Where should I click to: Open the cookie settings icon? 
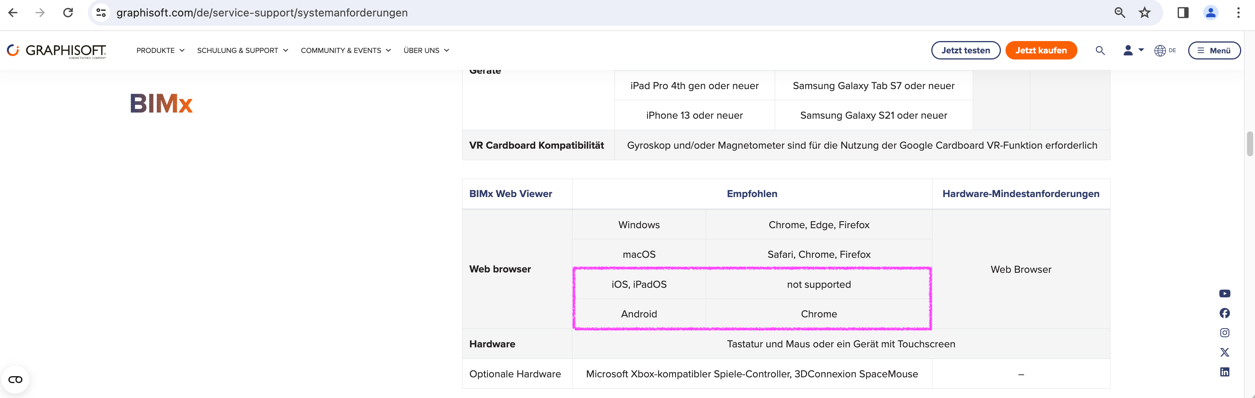pyautogui.click(x=15, y=380)
